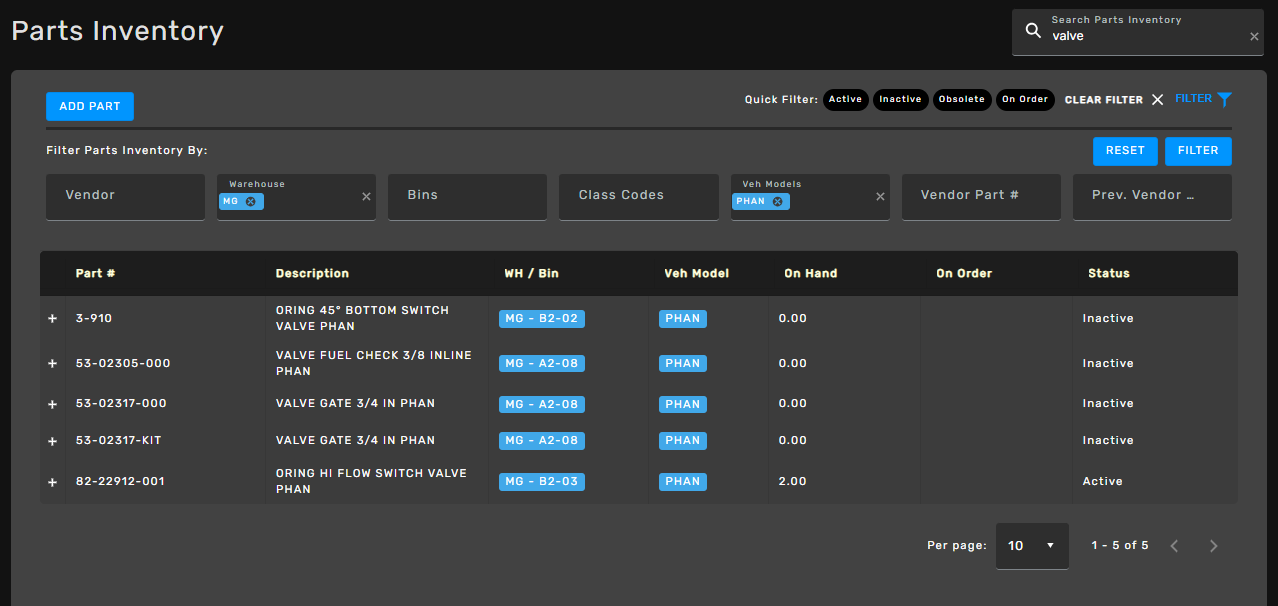
Task: Toggle the Active quick filter
Action: pos(845,100)
